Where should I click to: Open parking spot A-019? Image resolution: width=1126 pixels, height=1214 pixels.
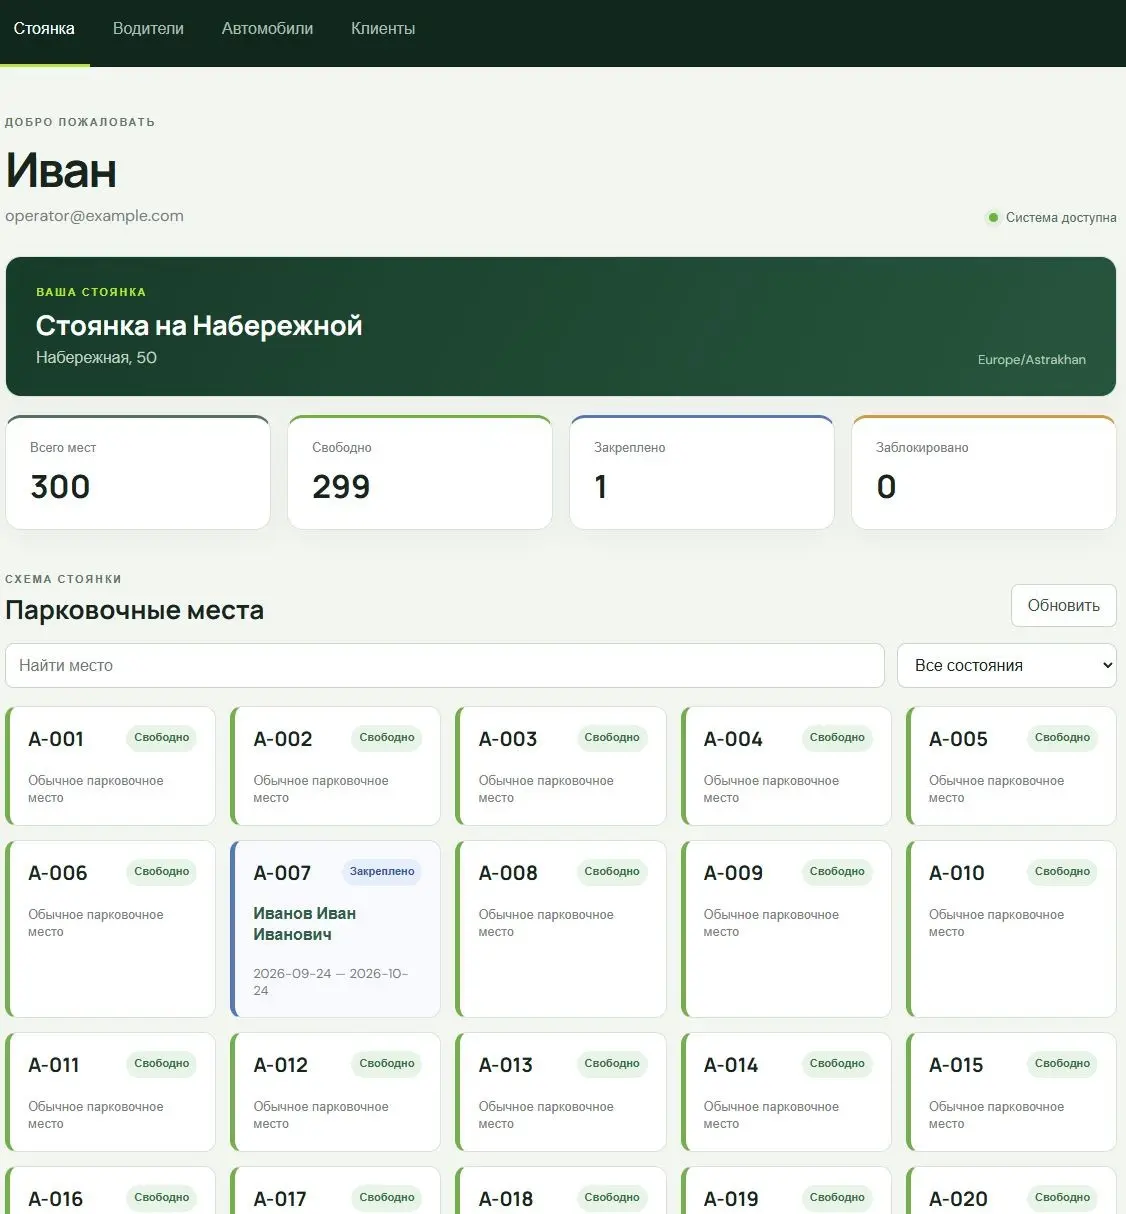point(786,1191)
